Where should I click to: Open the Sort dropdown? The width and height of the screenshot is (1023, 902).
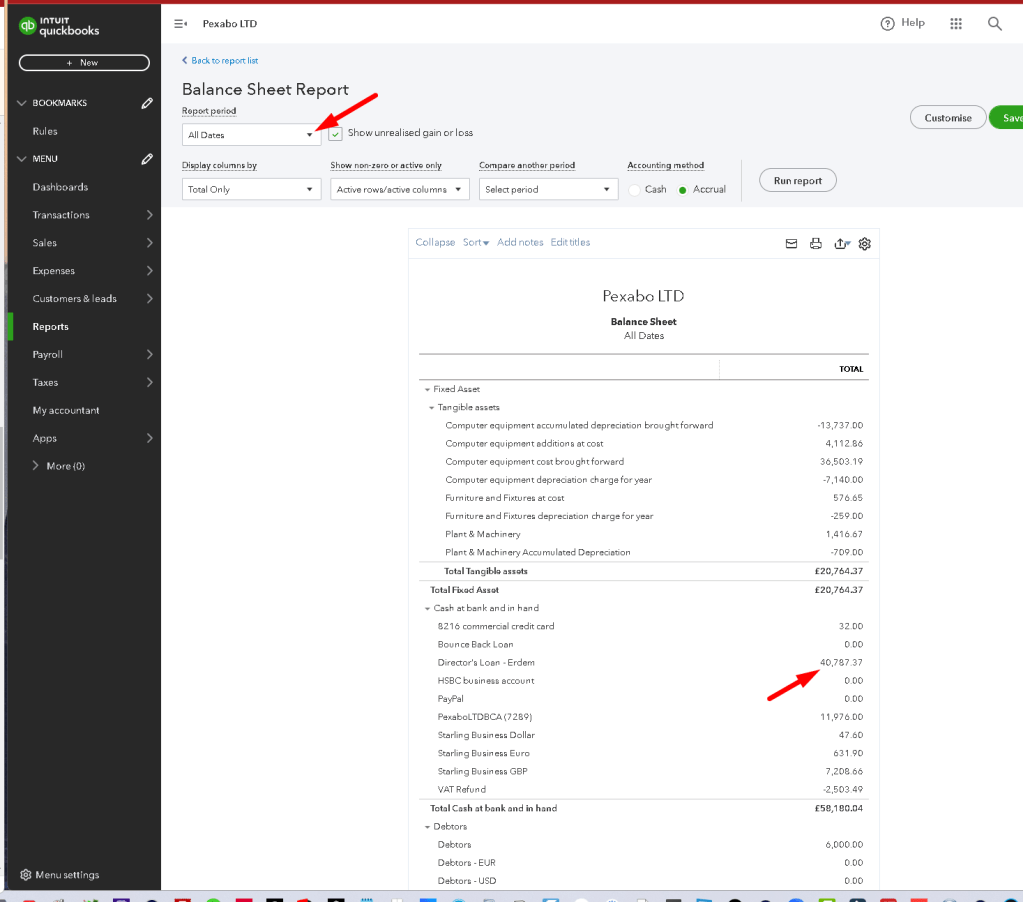tap(476, 242)
